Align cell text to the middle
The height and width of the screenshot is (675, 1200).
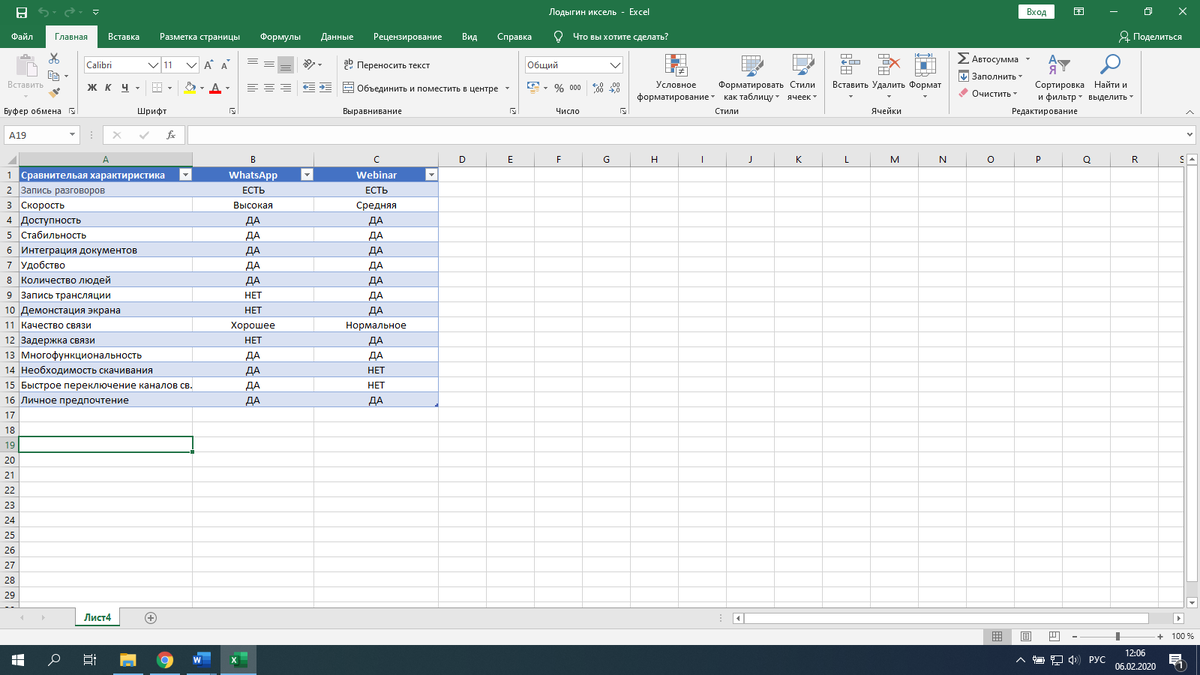[270, 64]
